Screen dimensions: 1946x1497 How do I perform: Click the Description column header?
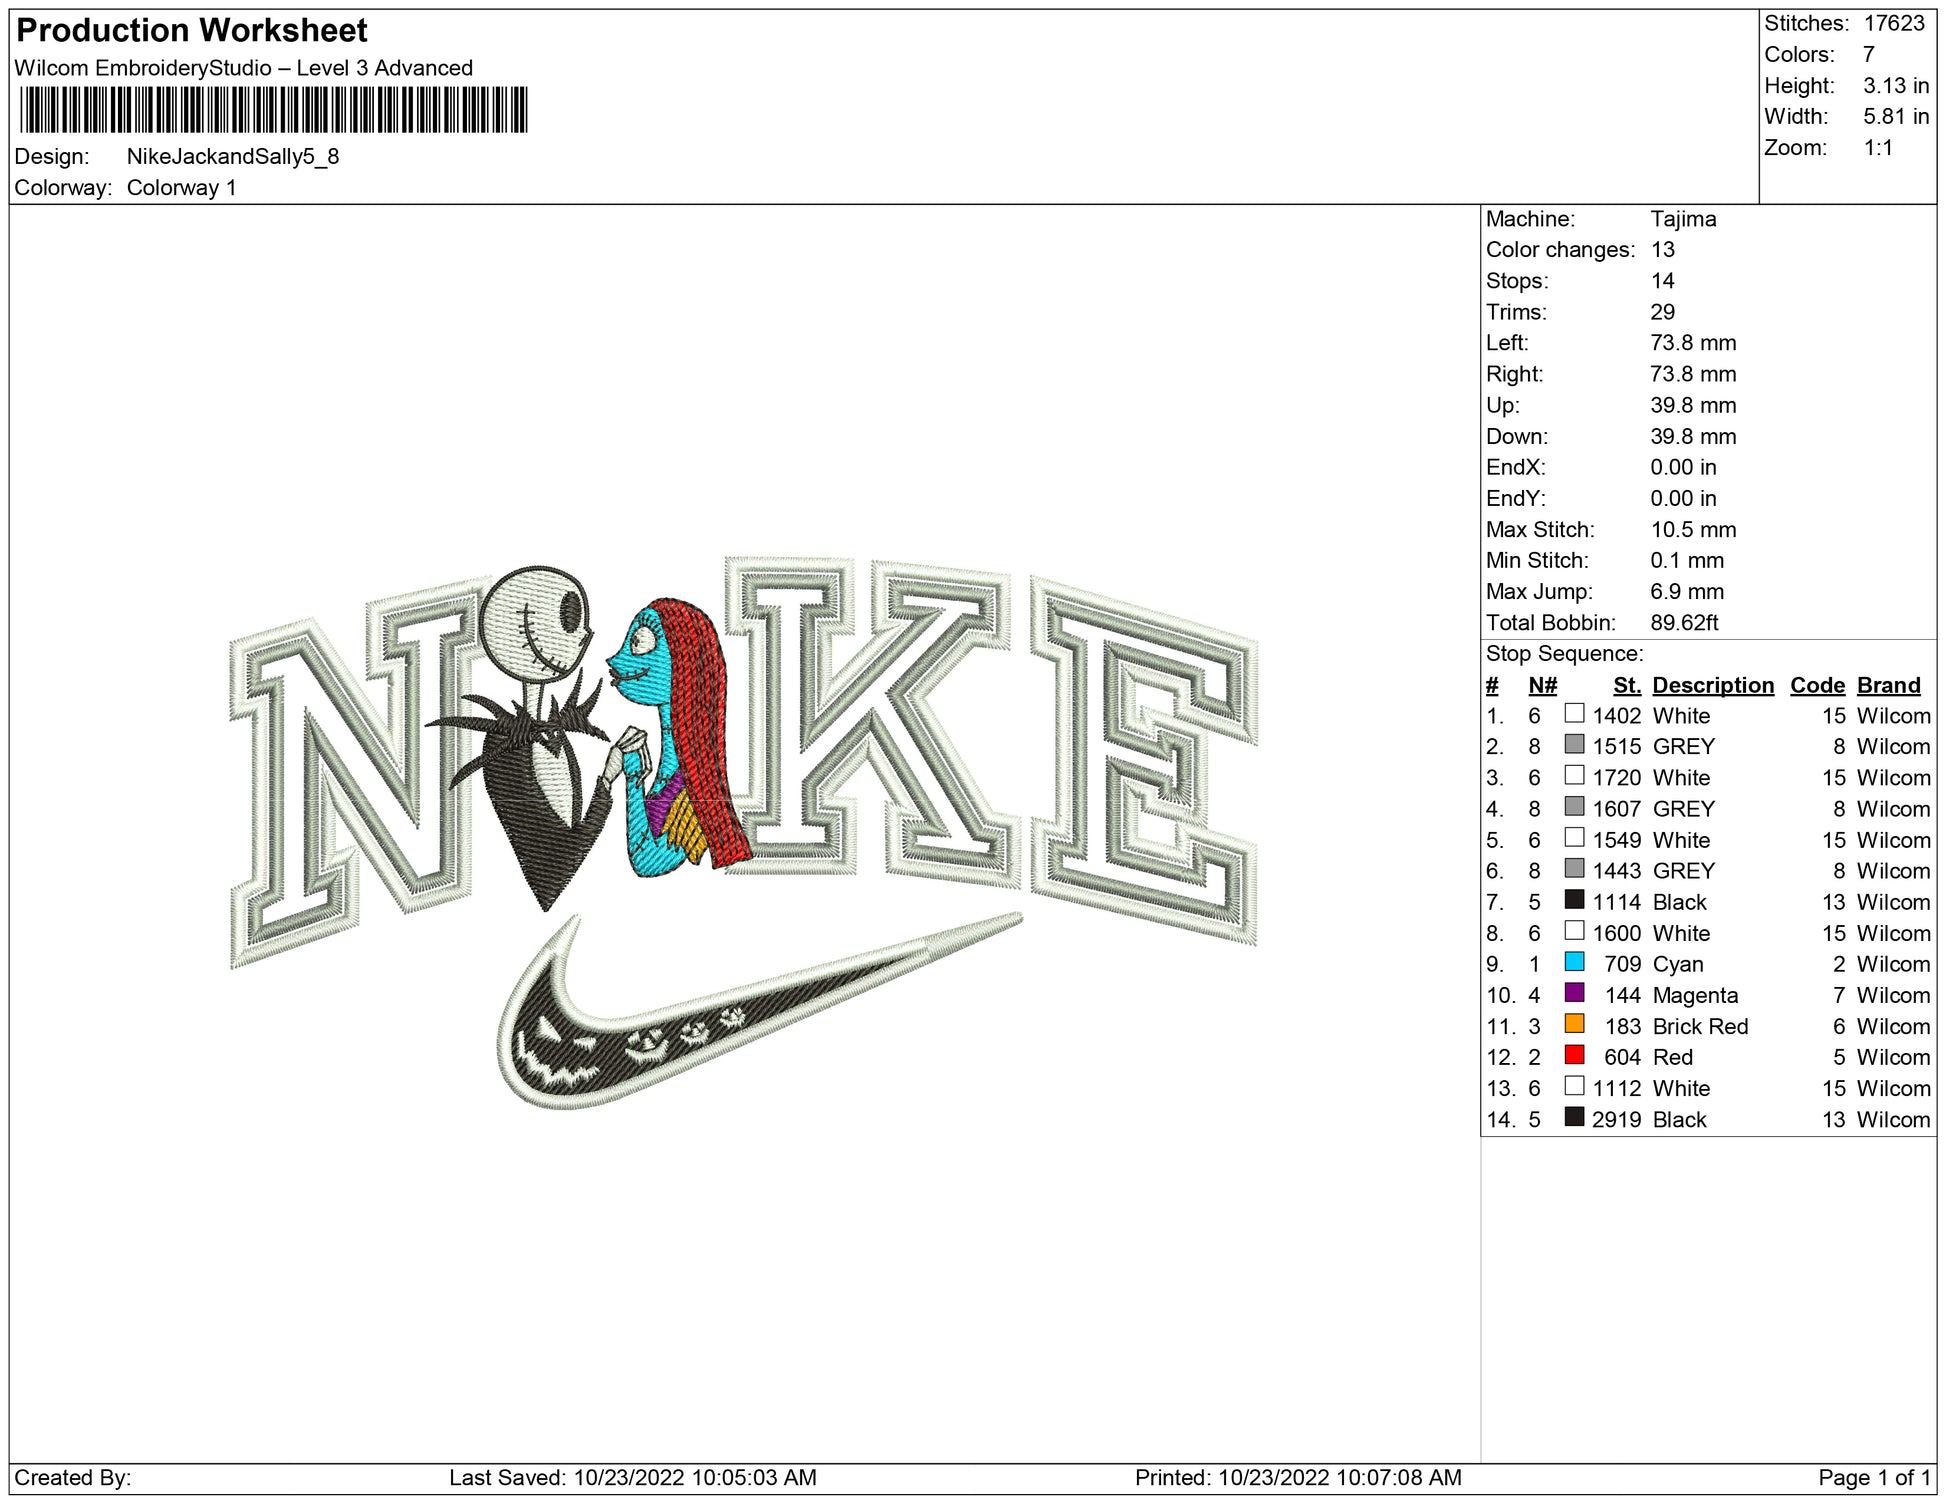click(1712, 685)
